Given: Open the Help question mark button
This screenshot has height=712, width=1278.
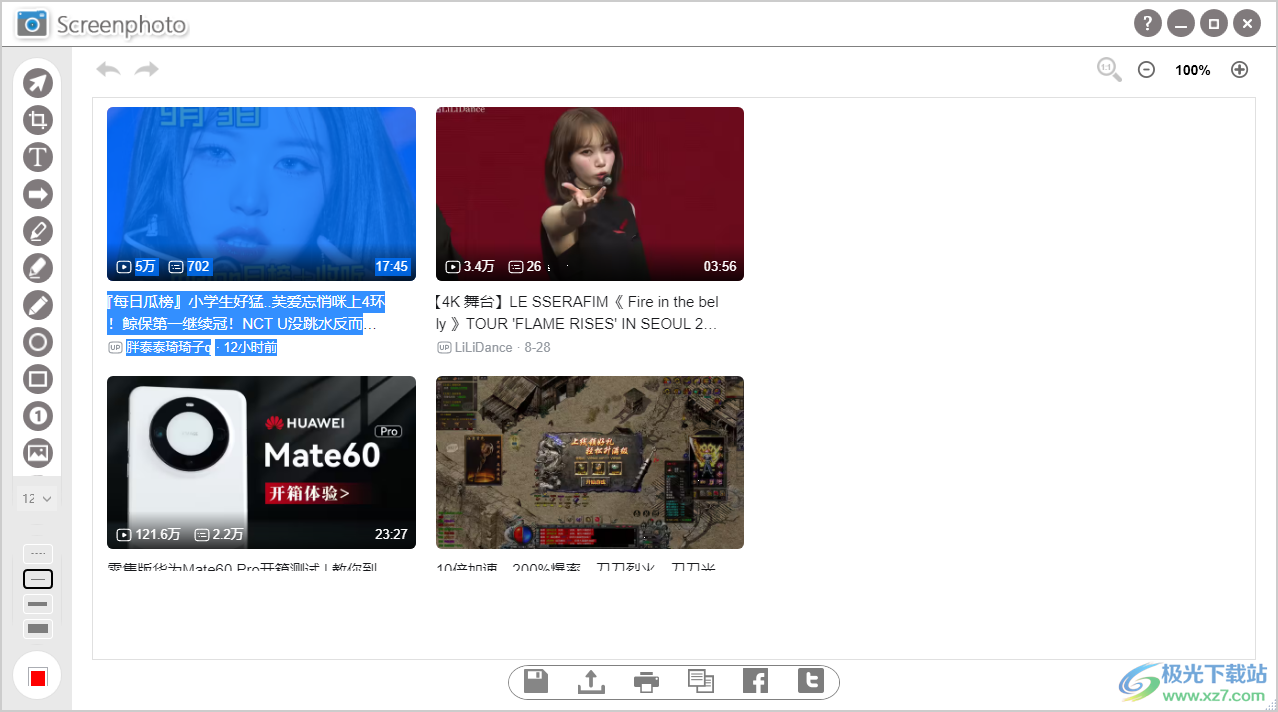Looking at the screenshot, I should (1147, 23).
